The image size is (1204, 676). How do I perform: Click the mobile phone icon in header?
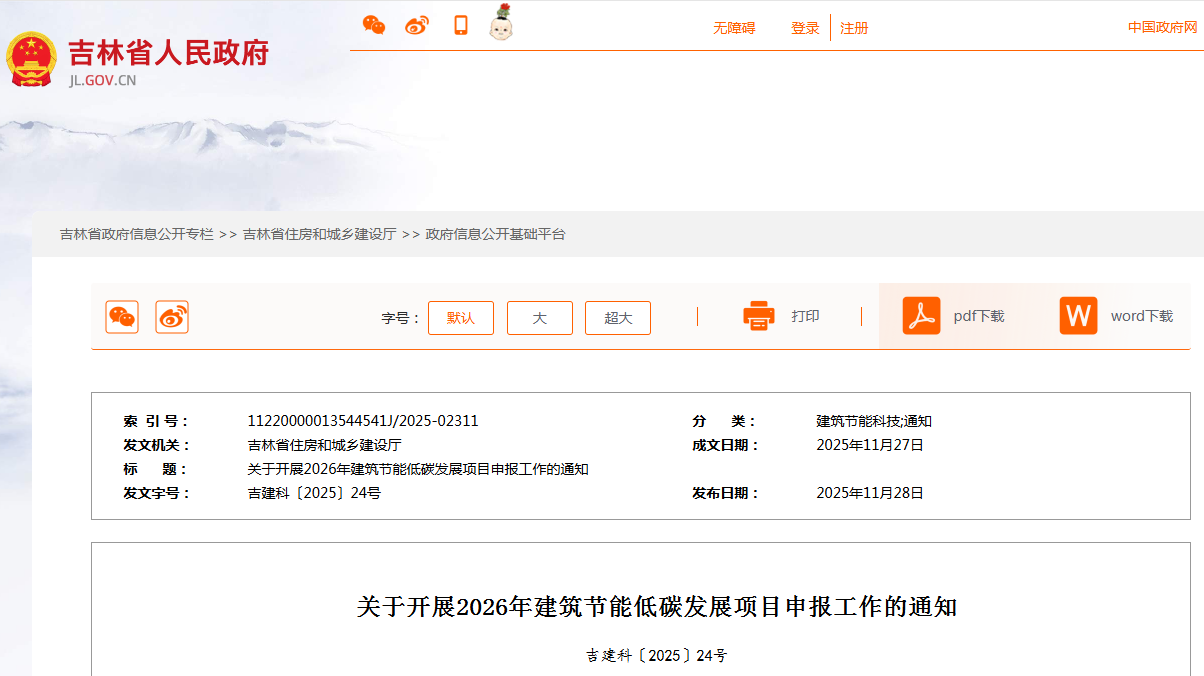click(461, 26)
